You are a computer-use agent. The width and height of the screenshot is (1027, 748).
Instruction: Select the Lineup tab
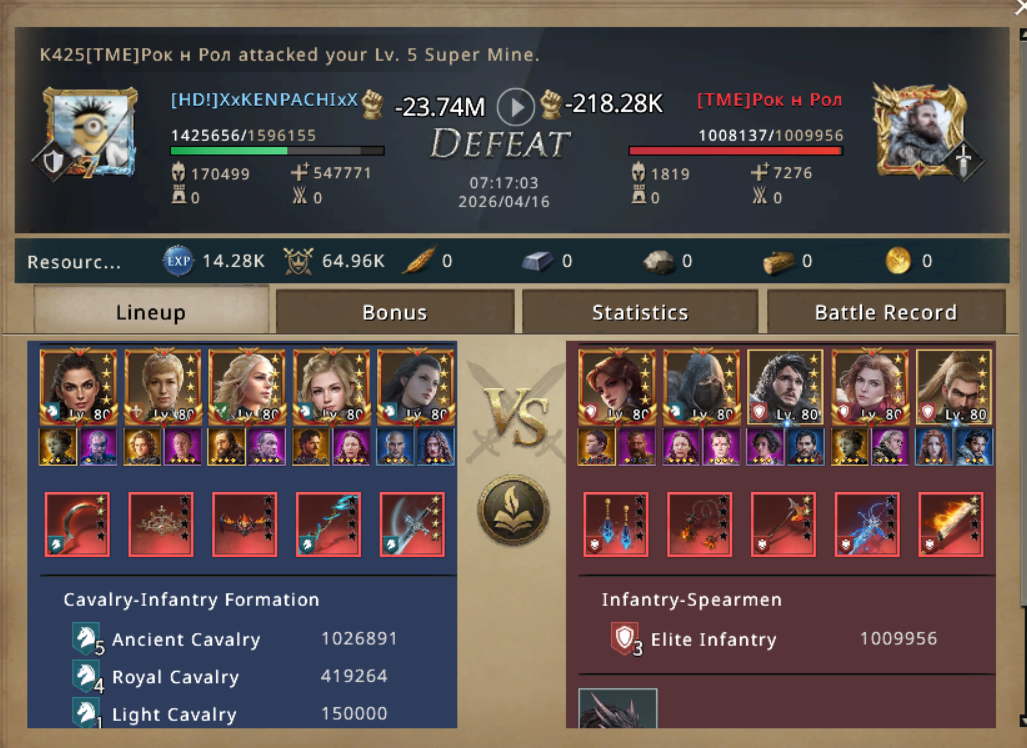coord(151,312)
